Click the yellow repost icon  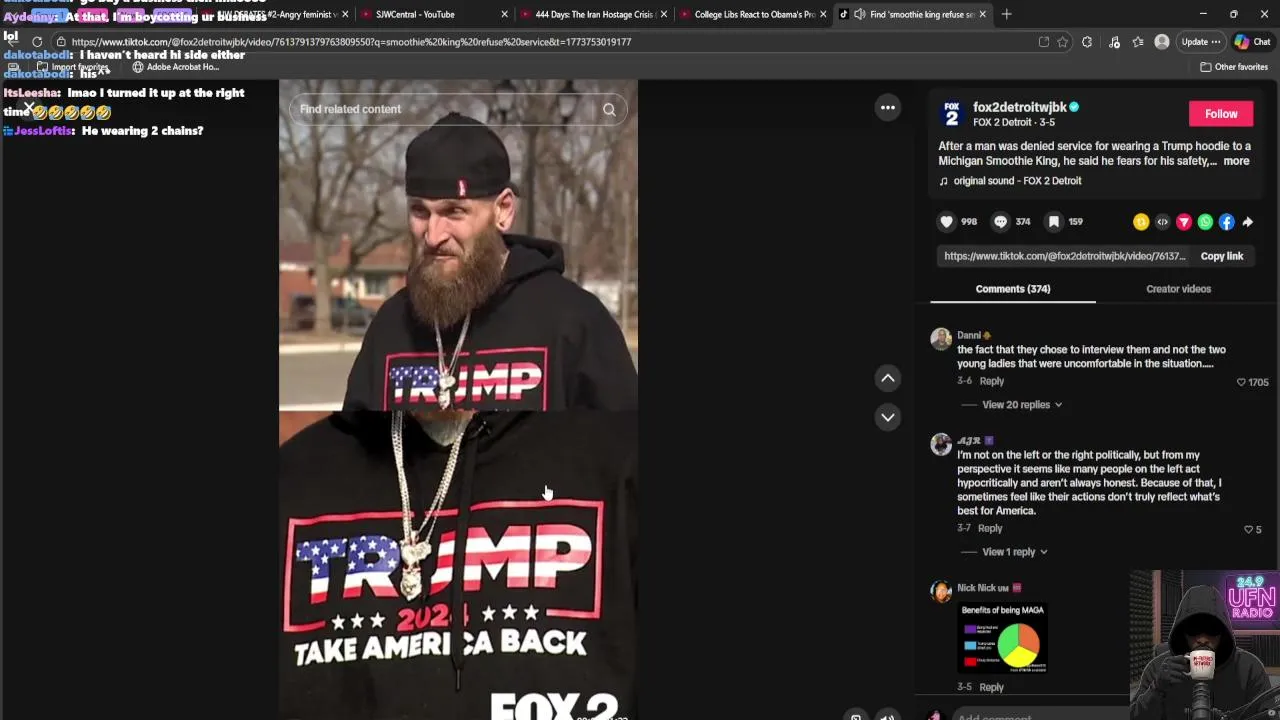(x=1141, y=222)
